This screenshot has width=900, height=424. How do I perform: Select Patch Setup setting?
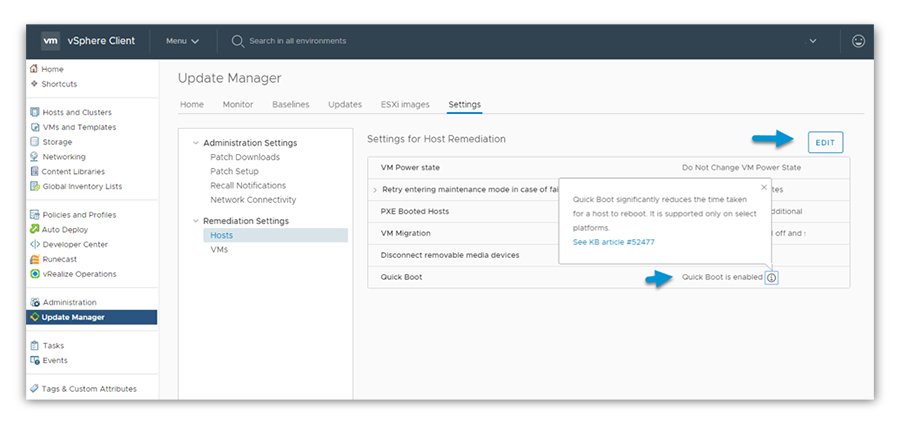[234, 172]
